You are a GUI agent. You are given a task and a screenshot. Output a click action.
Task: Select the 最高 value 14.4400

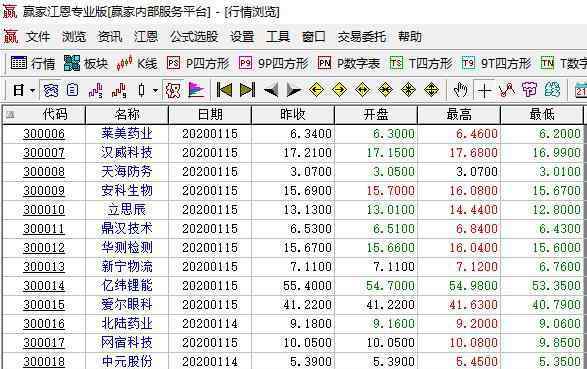click(474, 210)
